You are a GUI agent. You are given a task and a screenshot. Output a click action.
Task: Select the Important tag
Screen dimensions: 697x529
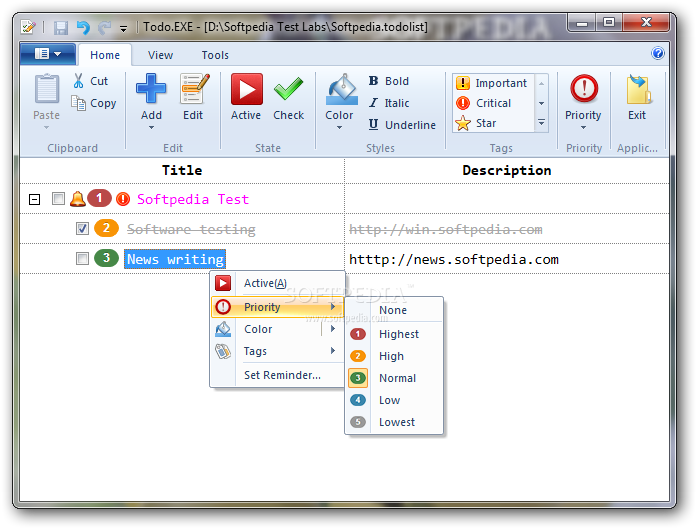[492, 83]
